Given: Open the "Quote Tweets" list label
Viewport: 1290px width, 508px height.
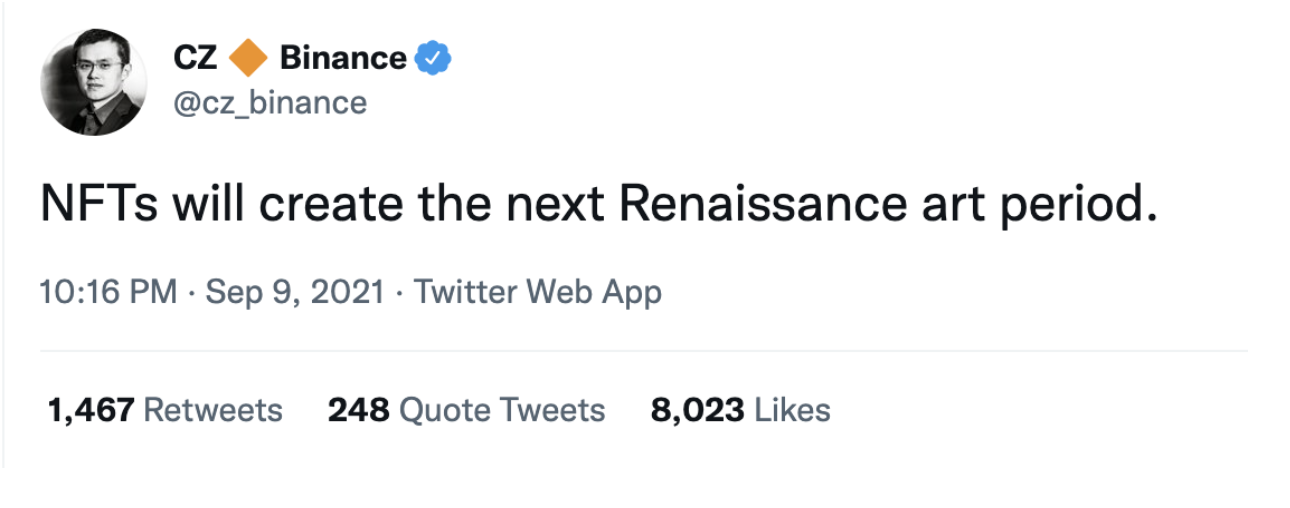Looking at the screenshot, I should [x=502, y=409].
